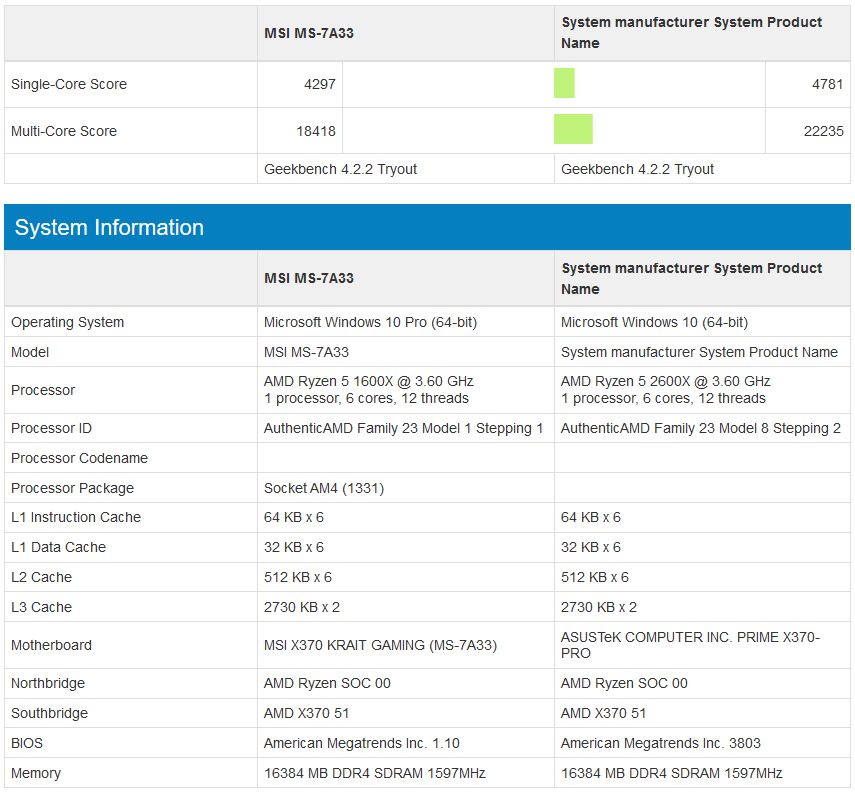Select the Southbridge row label

tap(49, 713)
